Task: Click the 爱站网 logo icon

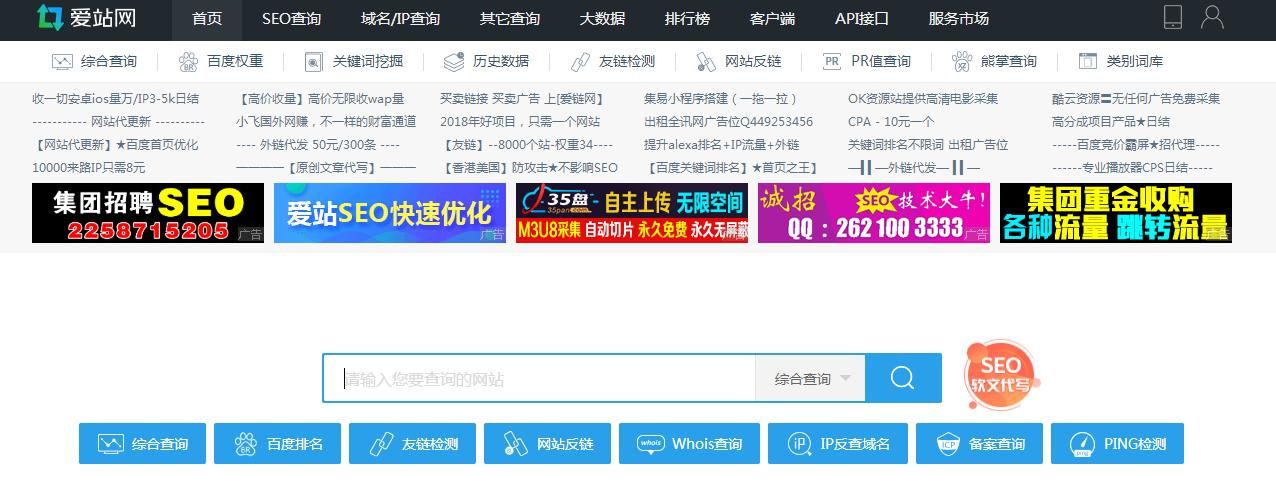Action: 50,17
